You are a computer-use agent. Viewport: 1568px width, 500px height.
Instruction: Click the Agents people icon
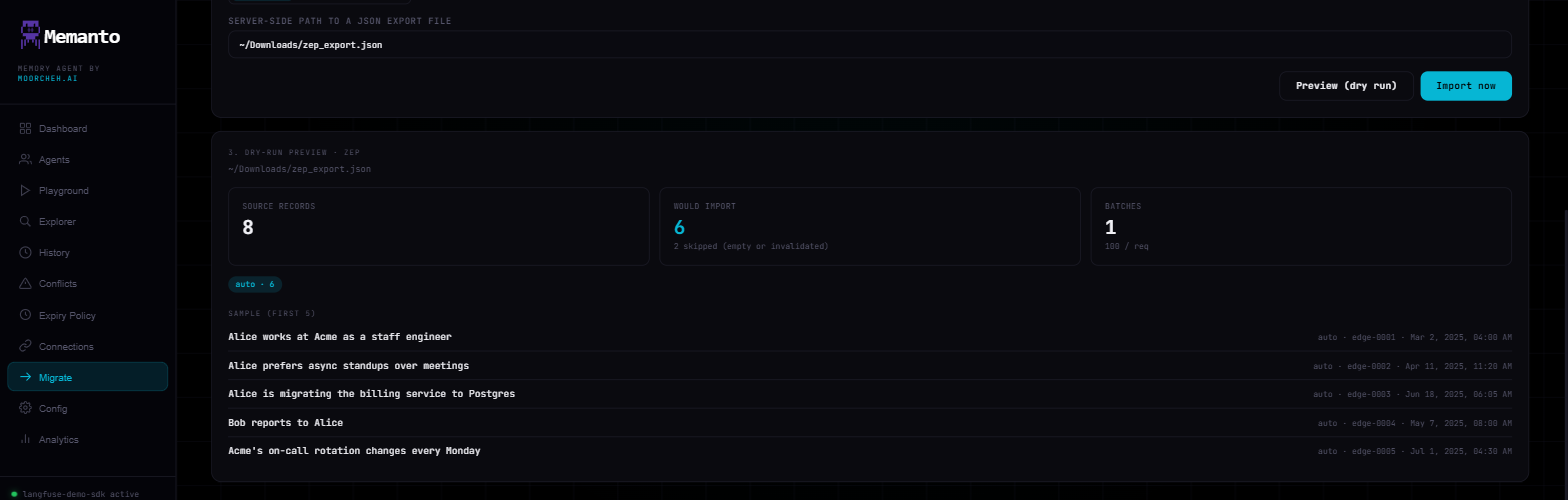tap(26, 160)
